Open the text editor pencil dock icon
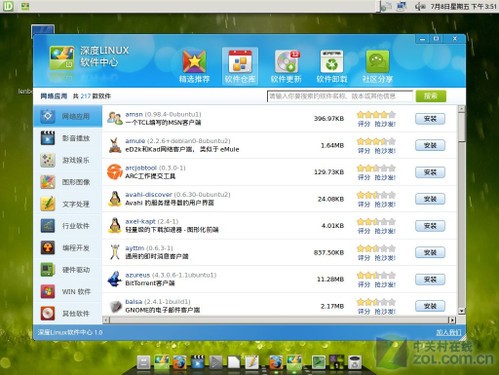This screenshot has height=375, width=499. [252, 363]
